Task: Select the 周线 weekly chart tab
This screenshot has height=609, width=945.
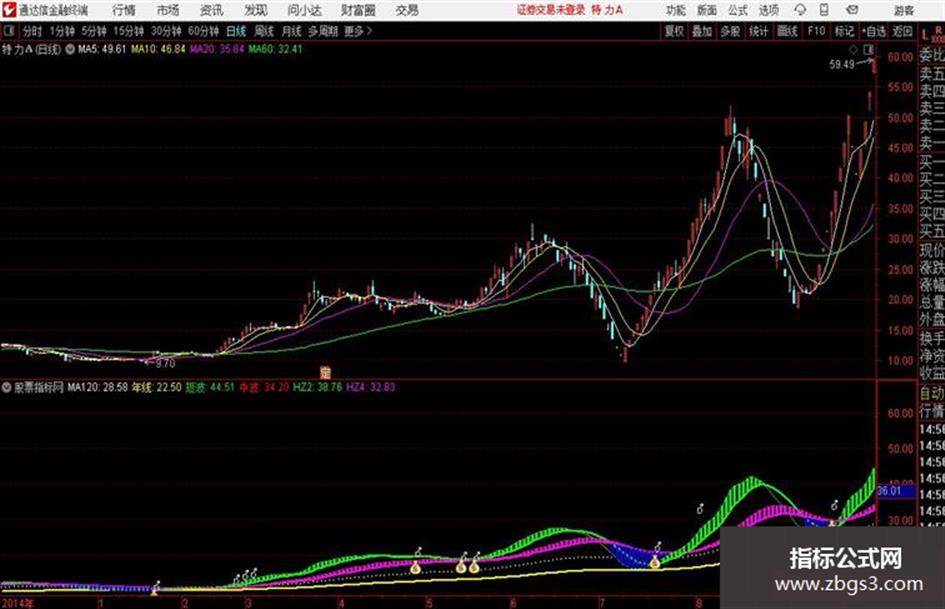Action: point(264,31)
